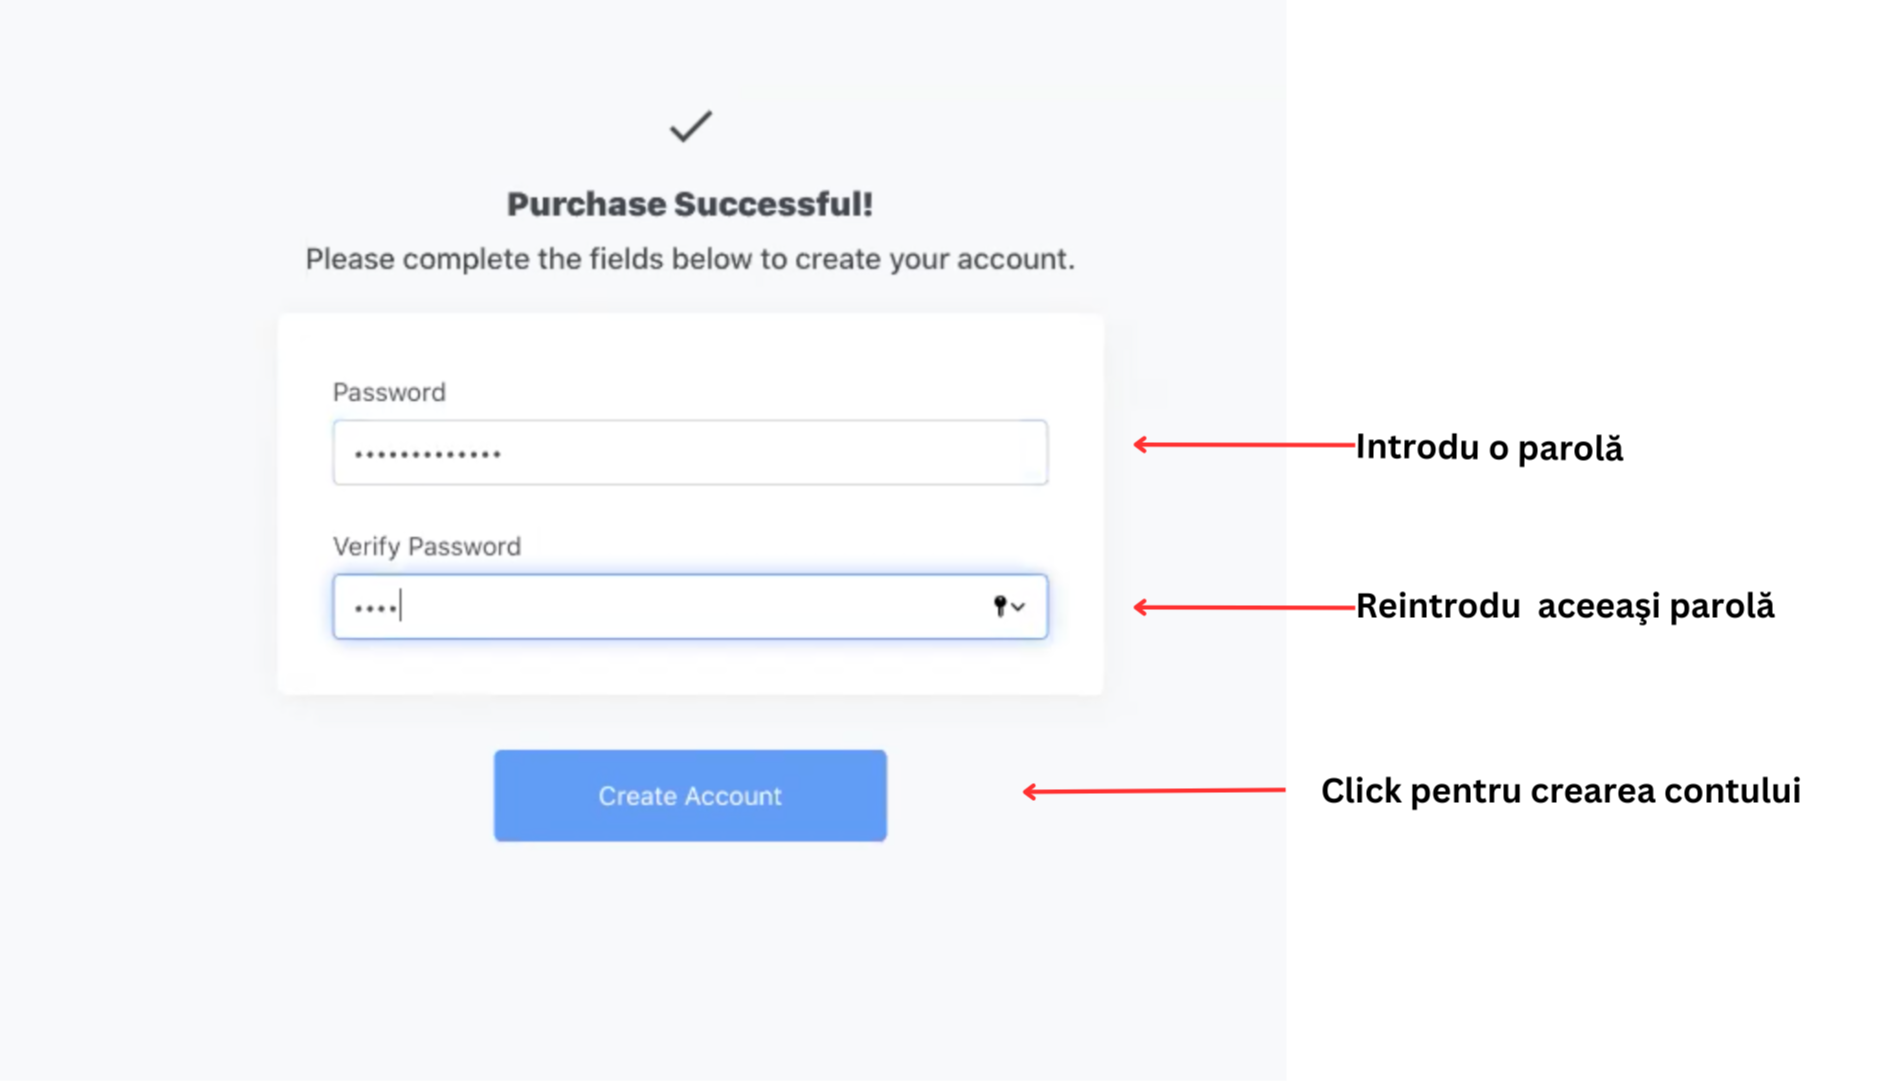Click the text cursor in Verify Password field
This screenshot has height=1081, width=1891.
[x=401, y=606]
